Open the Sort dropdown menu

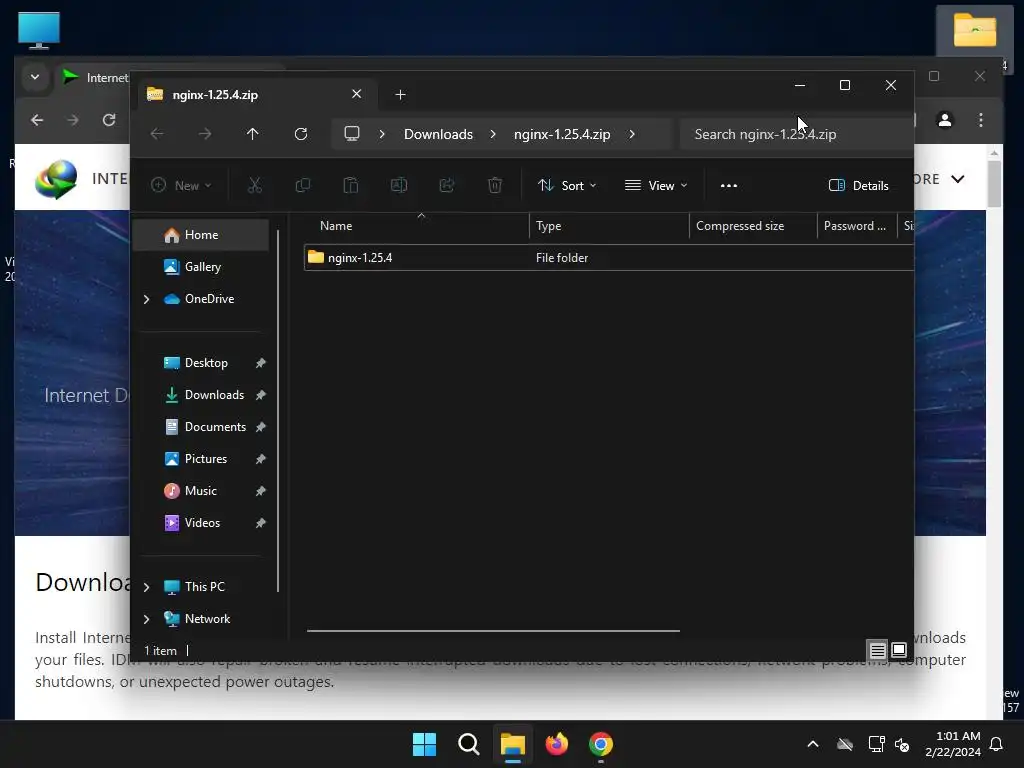[567, 185]
